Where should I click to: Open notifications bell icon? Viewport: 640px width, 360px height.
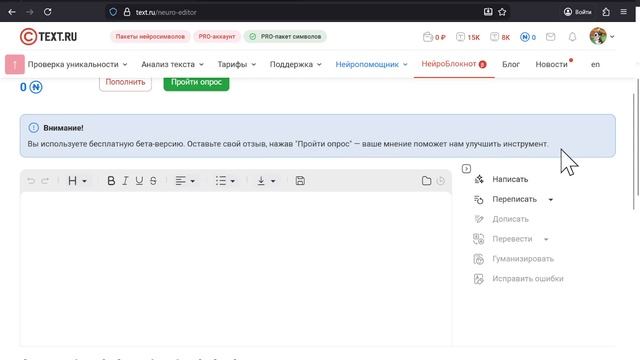tap(572, 37)
